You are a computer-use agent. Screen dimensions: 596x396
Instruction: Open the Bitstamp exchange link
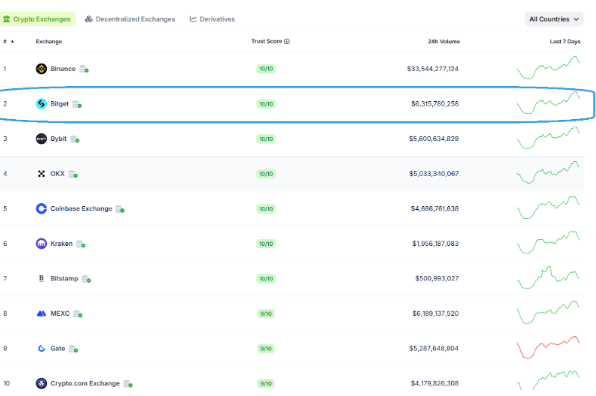pos(64,279)
